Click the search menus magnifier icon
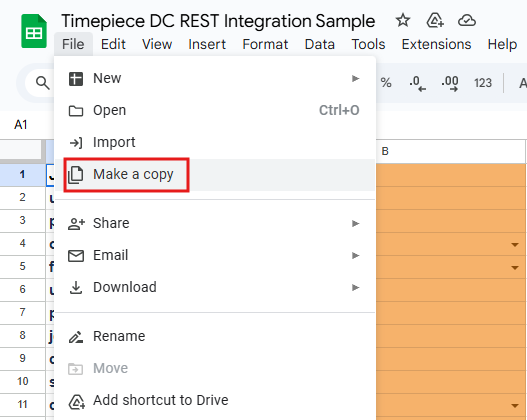 tap(43, 83)
